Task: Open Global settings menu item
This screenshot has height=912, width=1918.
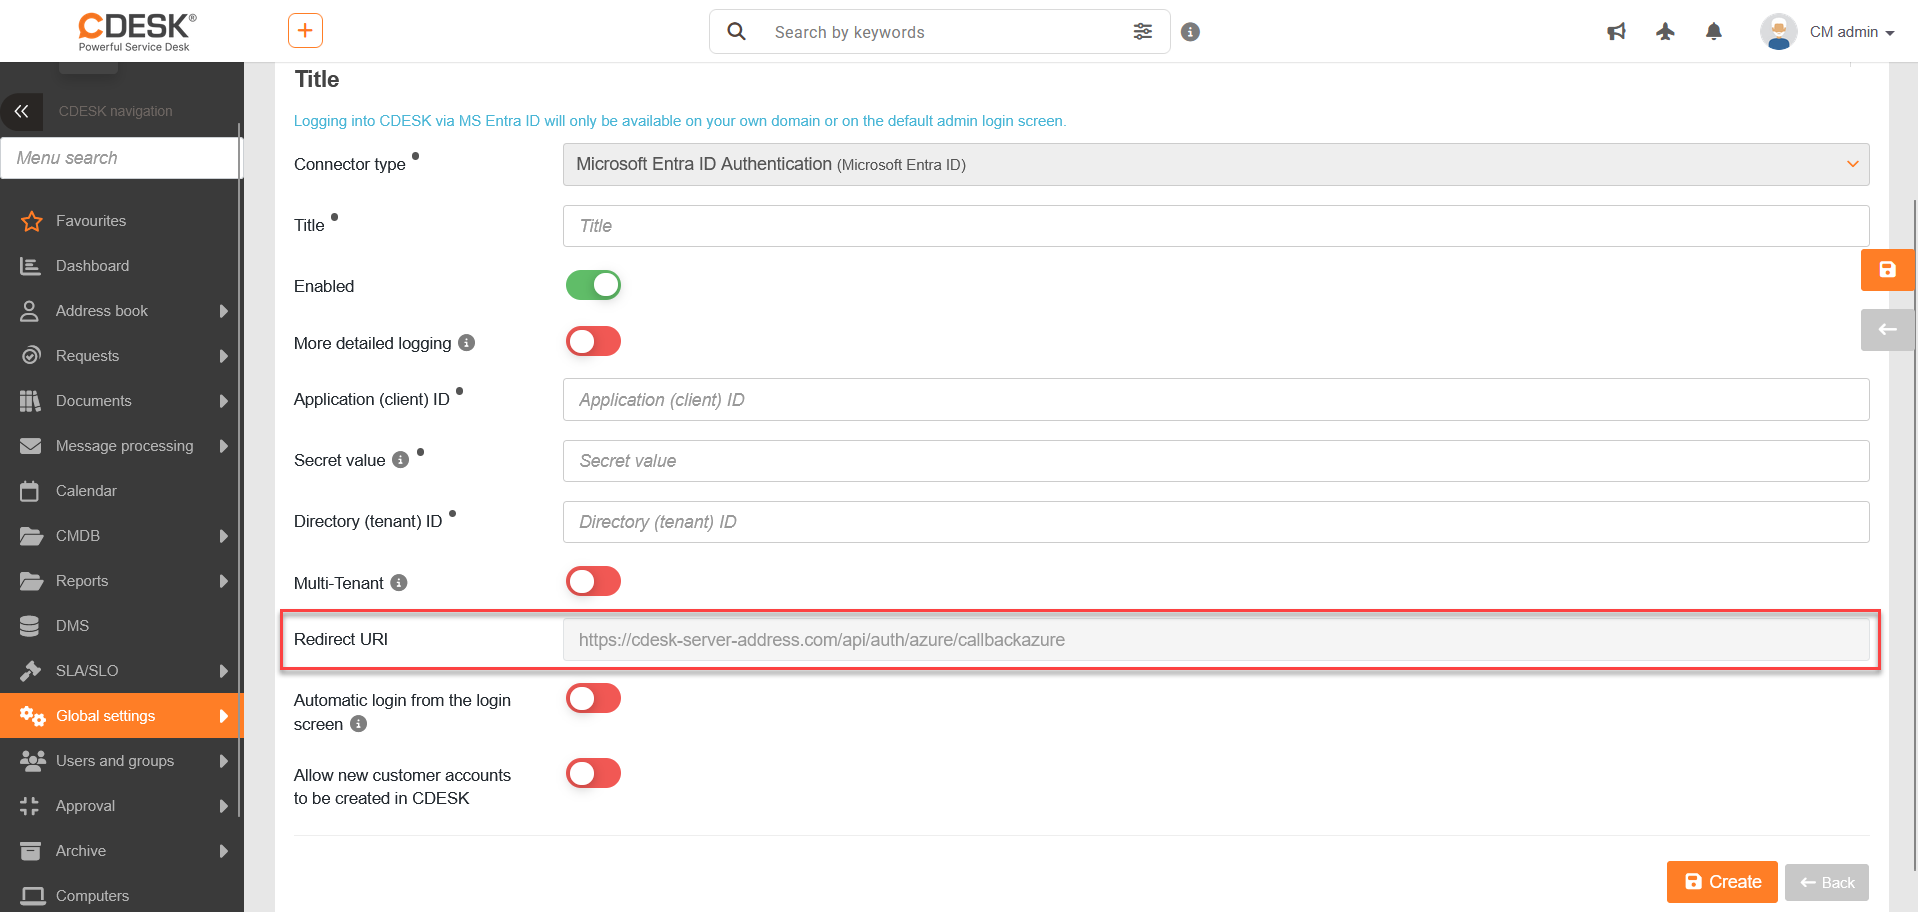Action: pyautogui.click(x=120, y=716)
